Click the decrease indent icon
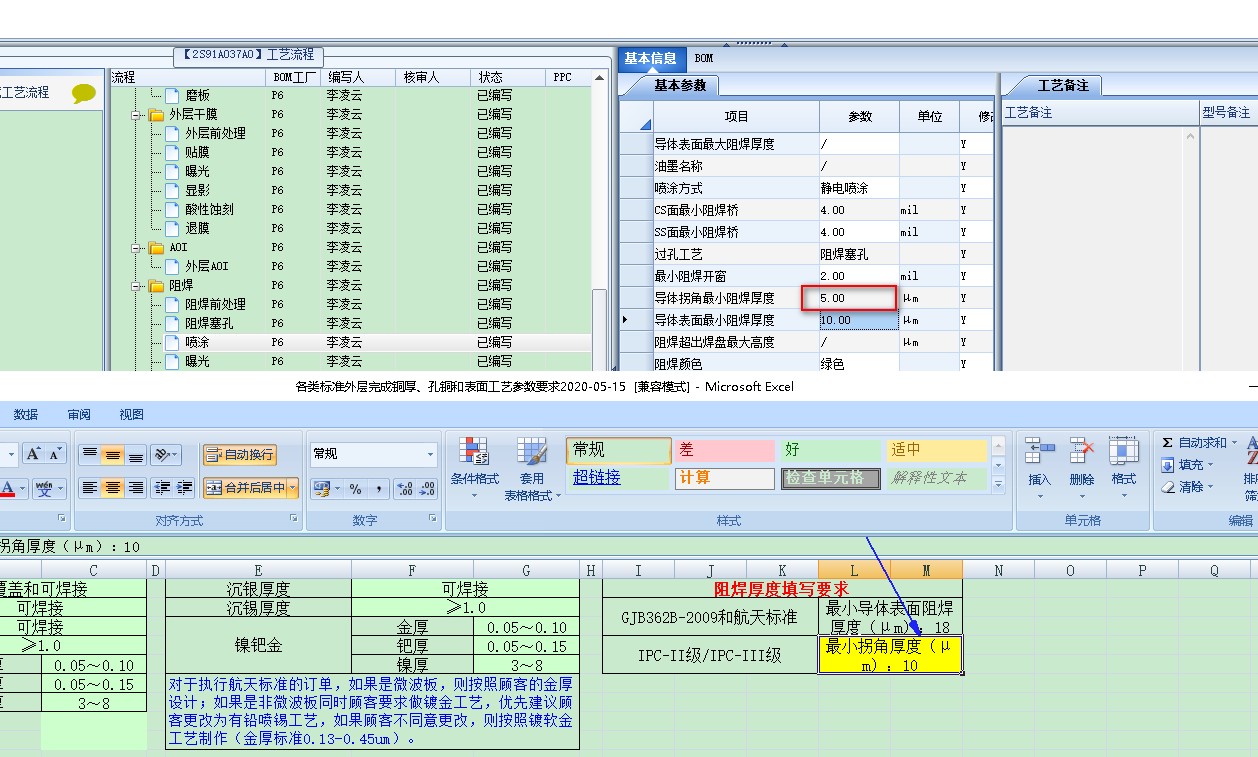This screenshot has height=757, width=1258. pyautogui.click(x=162, y=488)
